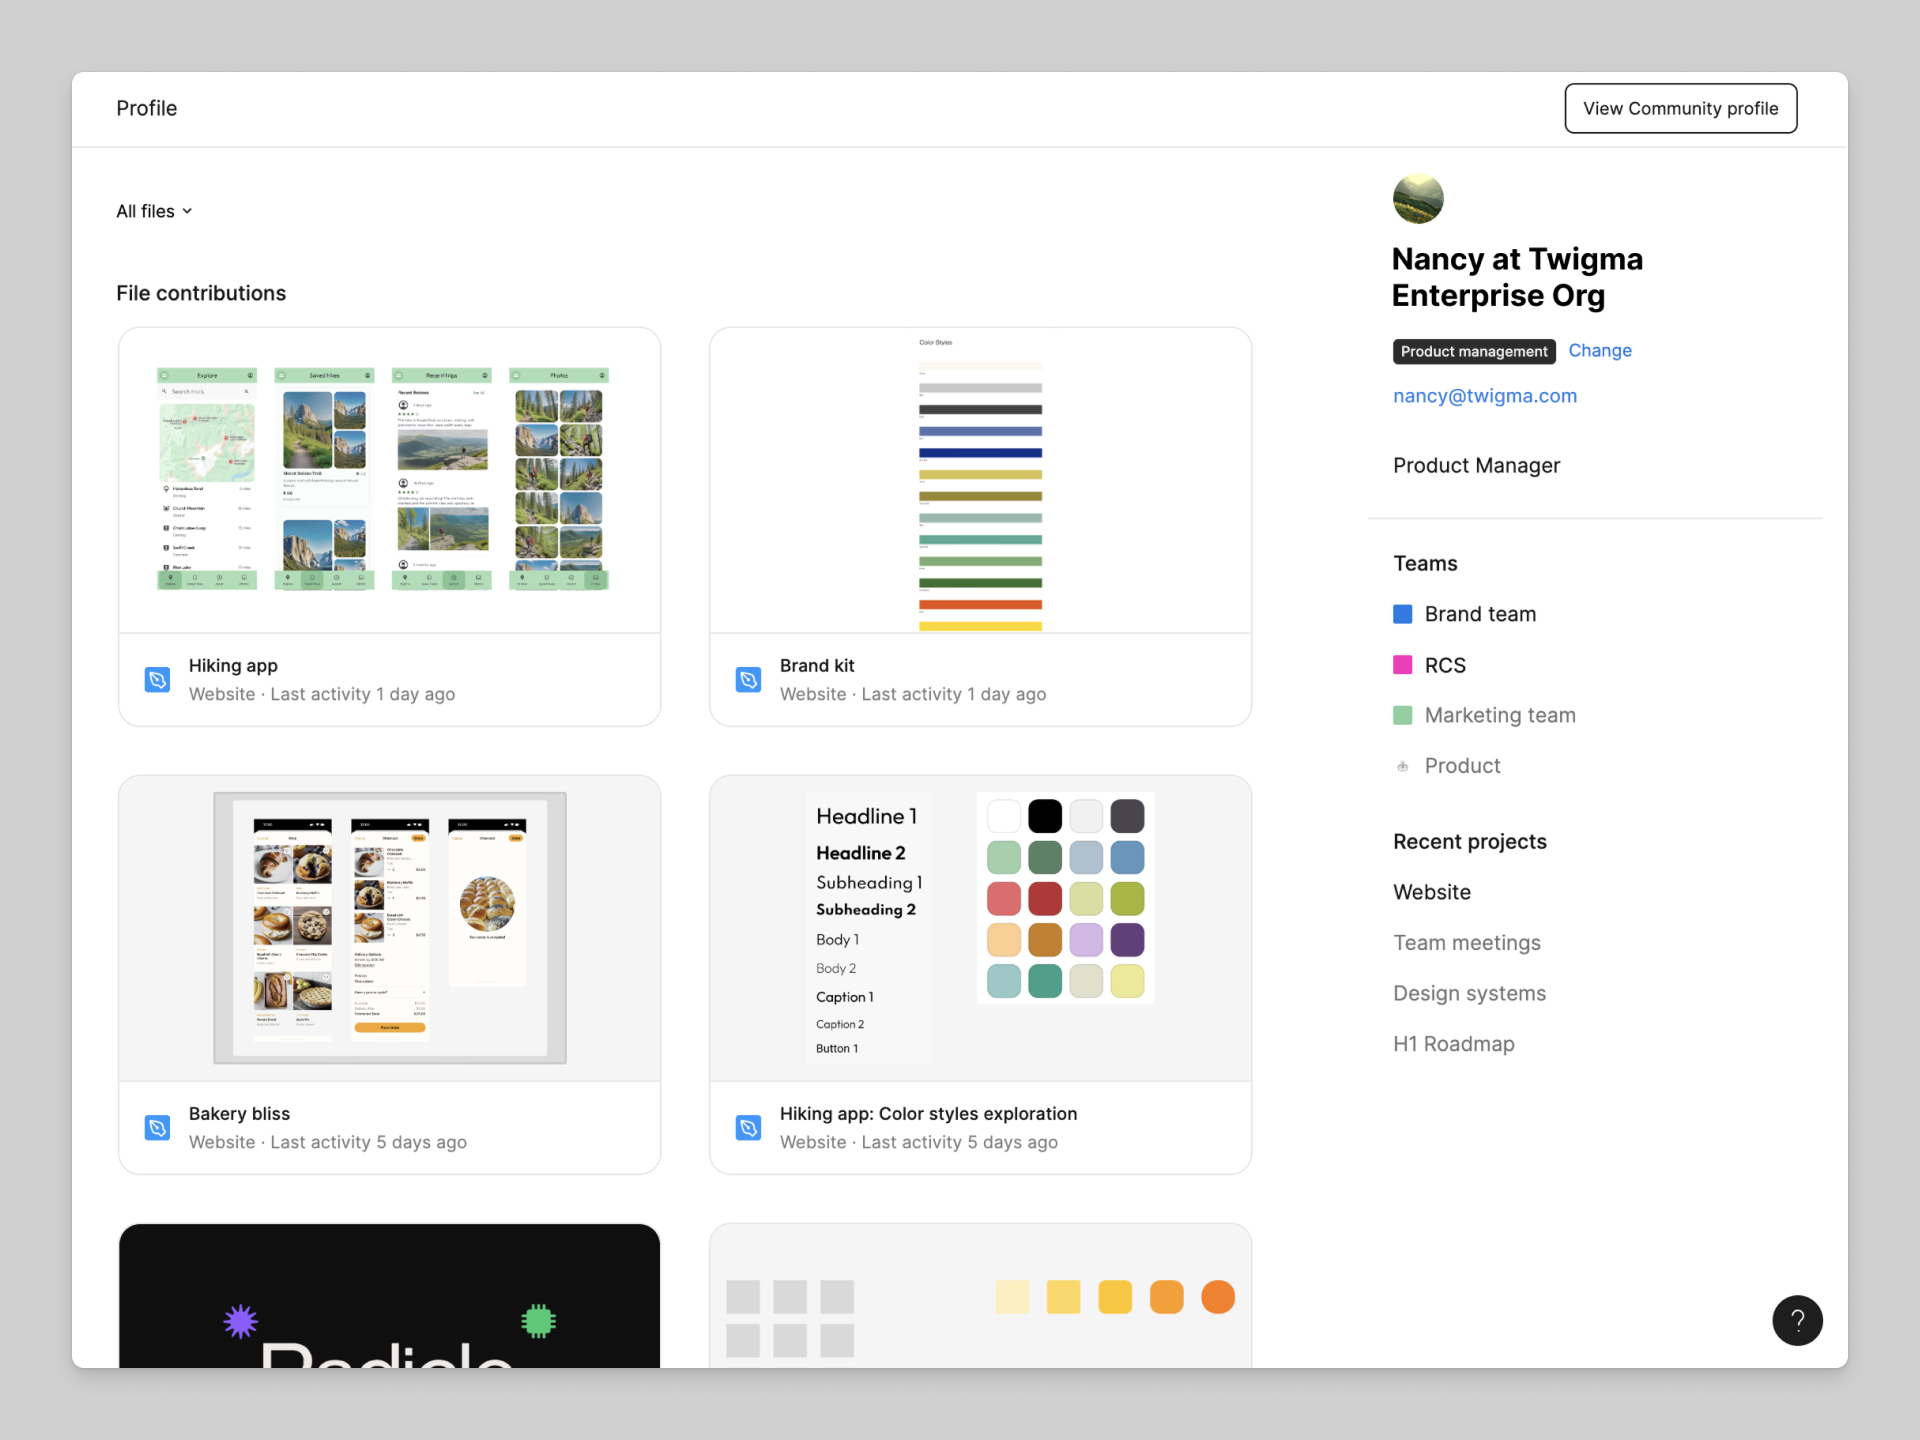Open the Marketing team entry
The image size is (1920, 1440).
point(1499,715)
